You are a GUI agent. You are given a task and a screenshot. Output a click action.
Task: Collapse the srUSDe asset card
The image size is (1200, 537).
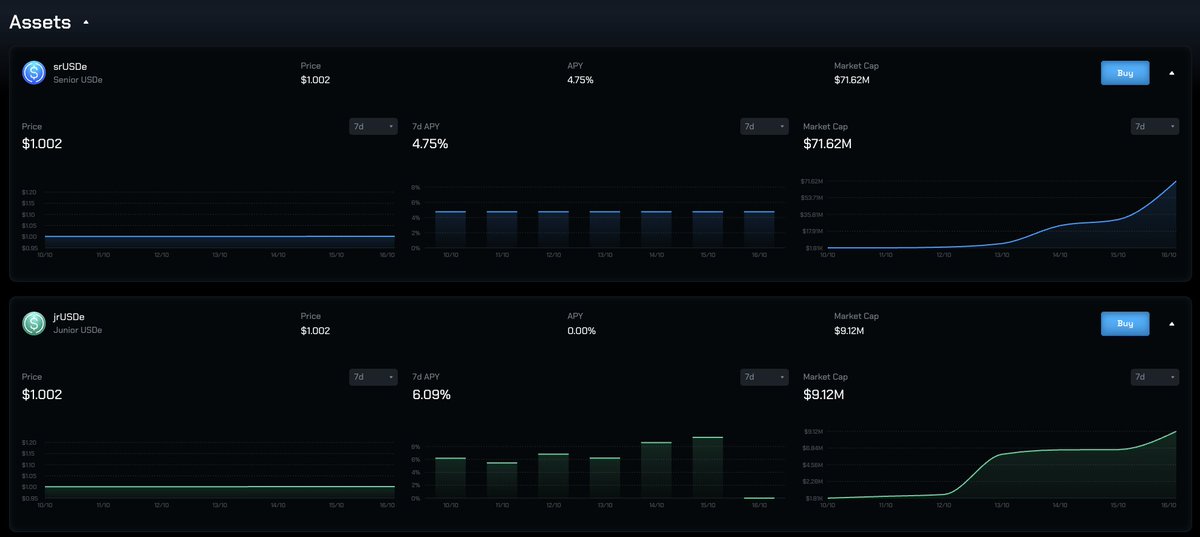(x=1172, y=73)
